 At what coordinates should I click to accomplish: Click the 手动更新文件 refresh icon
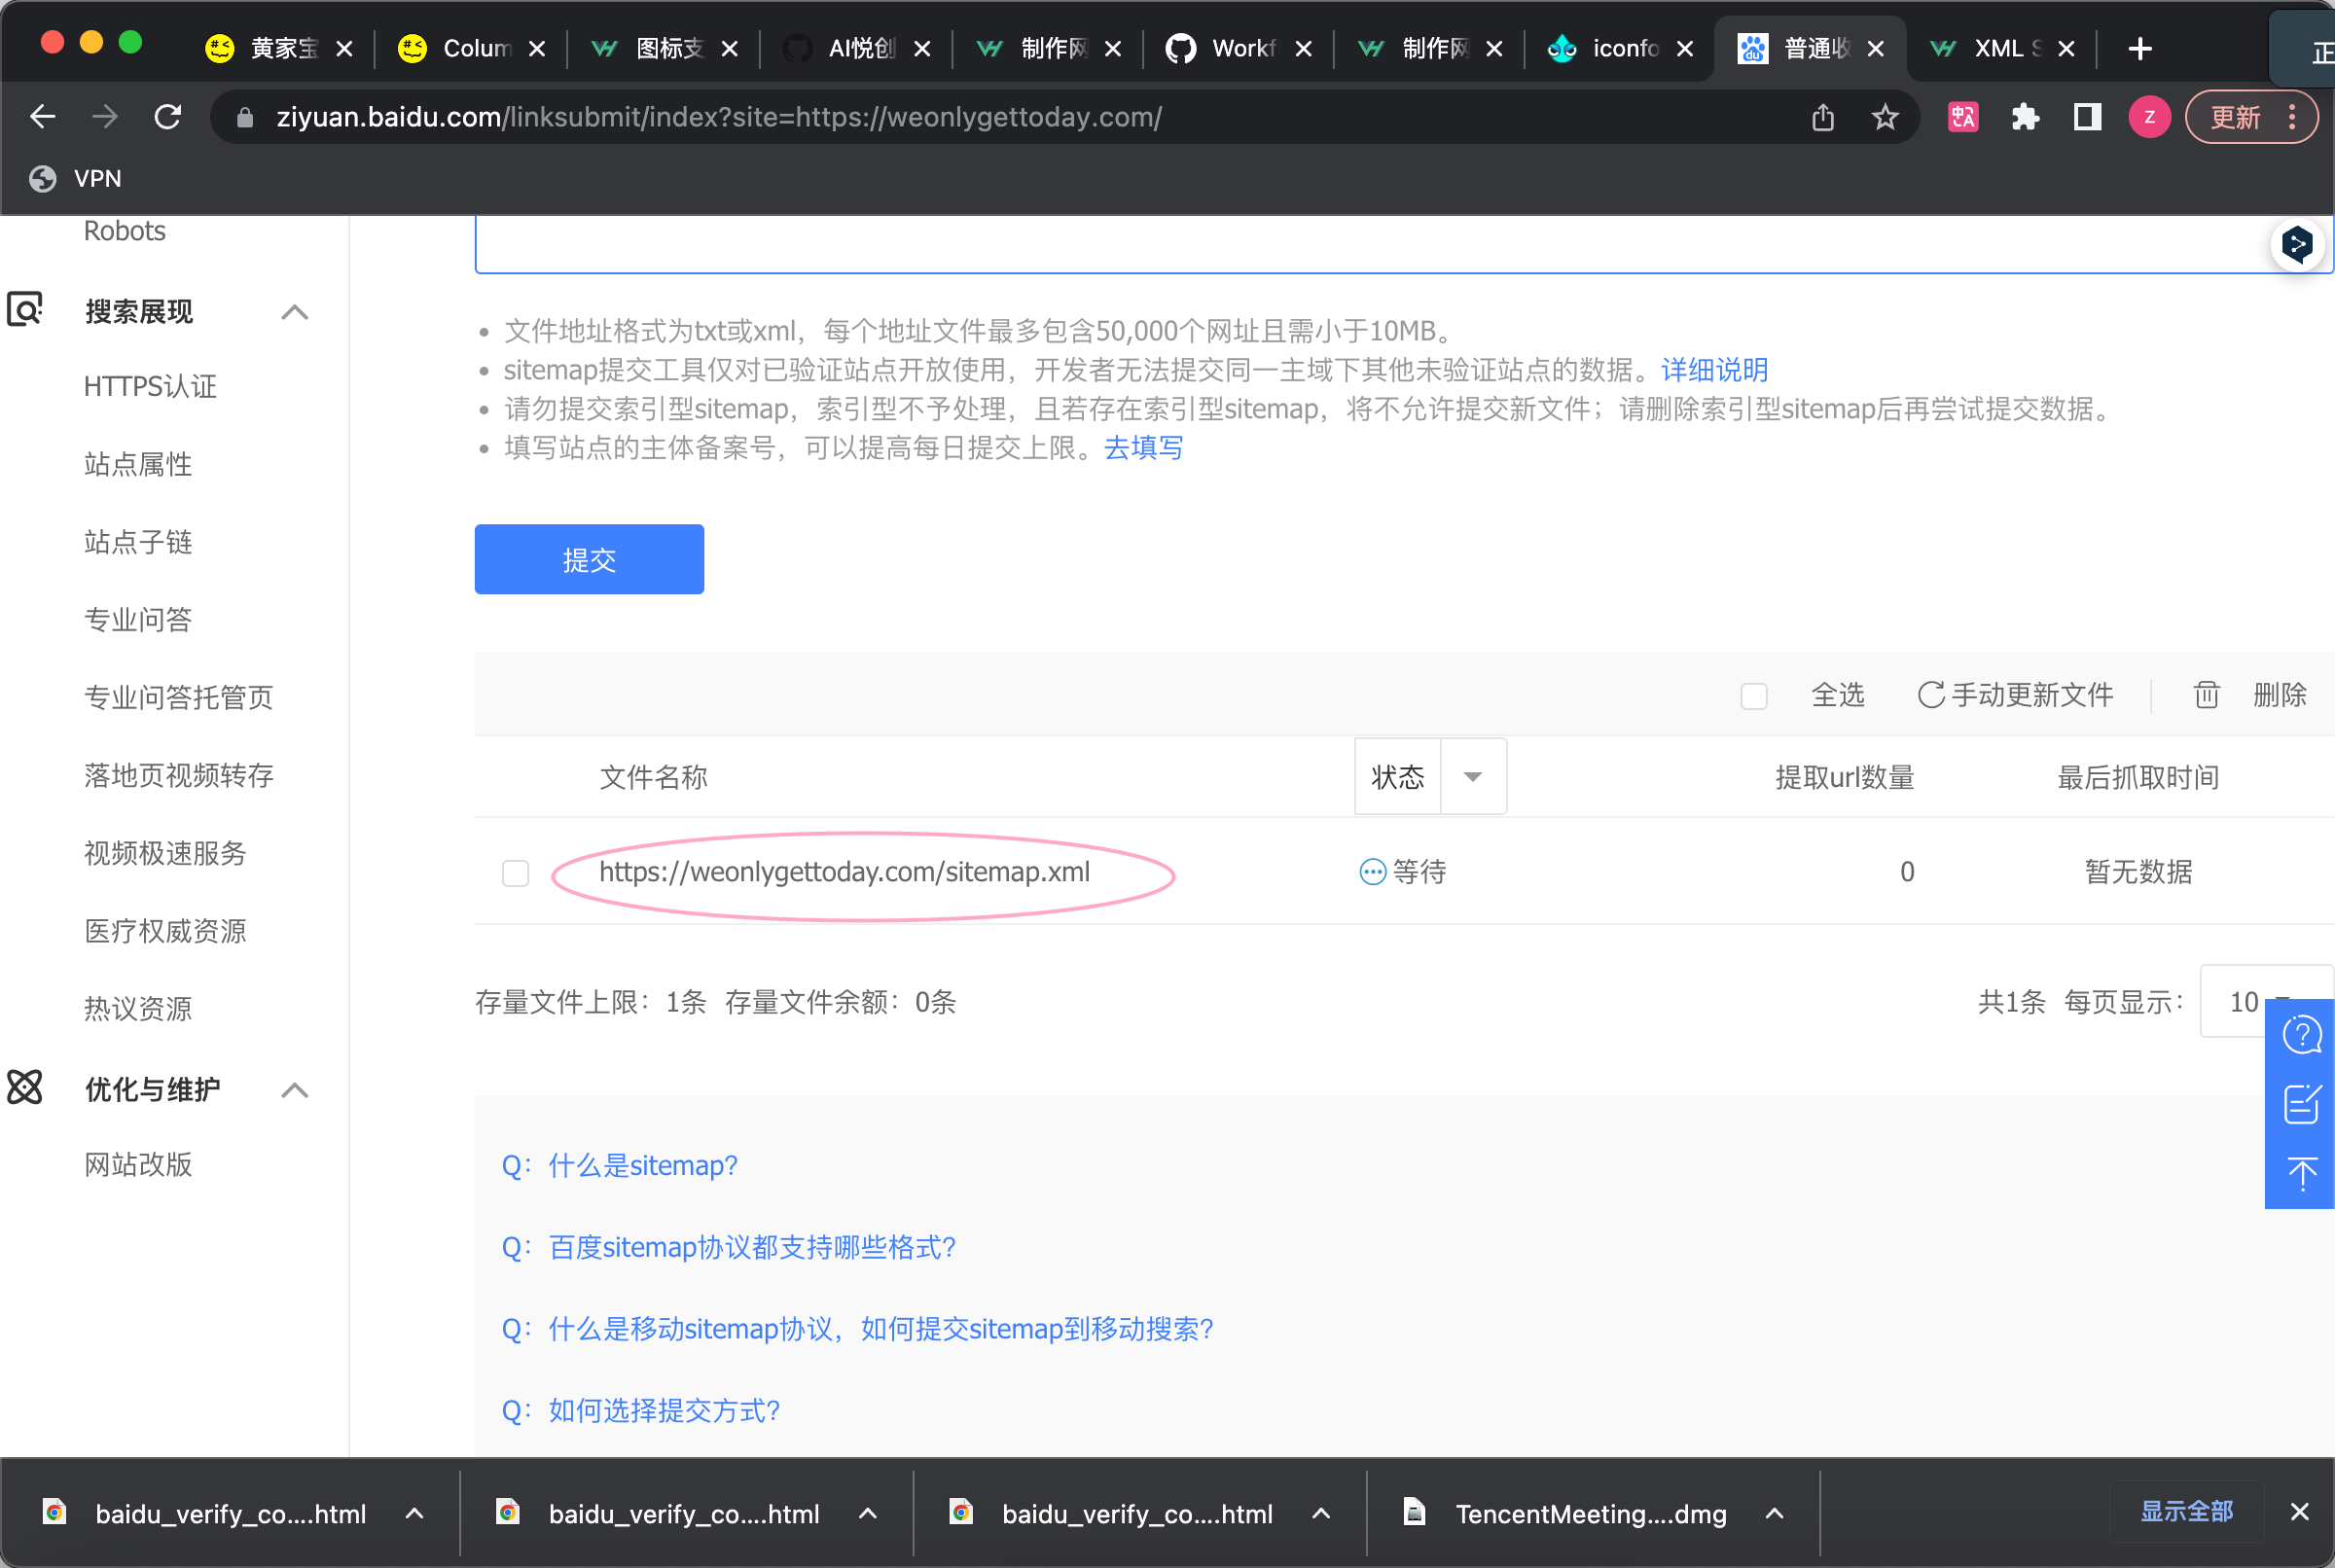click(1931, 695)
